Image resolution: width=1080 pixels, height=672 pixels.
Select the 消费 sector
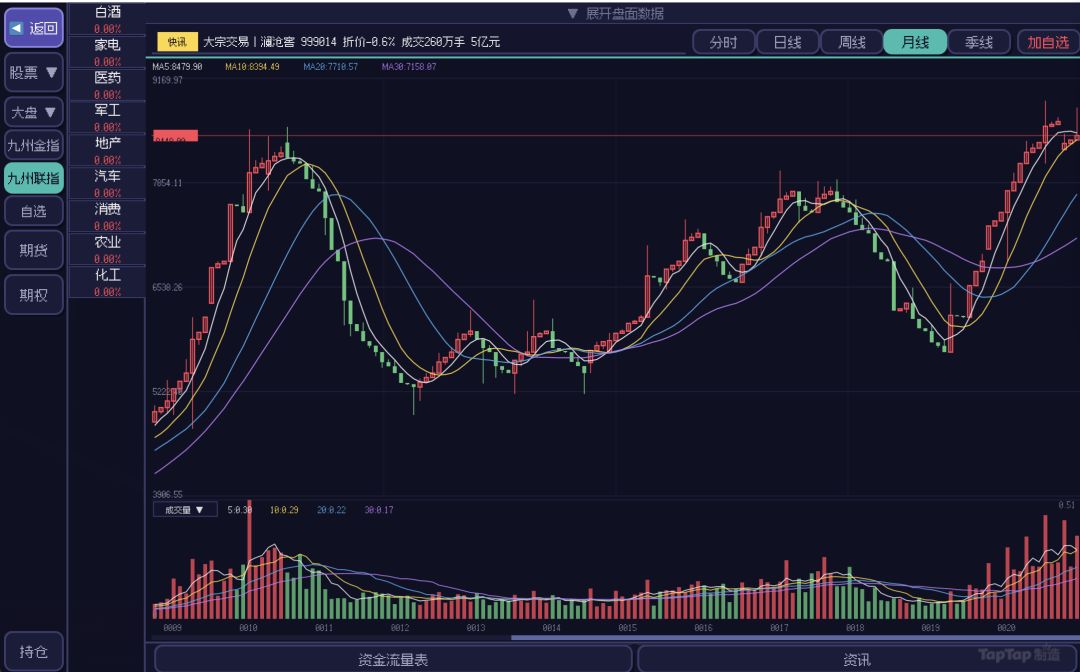click(x=107, y=216)
